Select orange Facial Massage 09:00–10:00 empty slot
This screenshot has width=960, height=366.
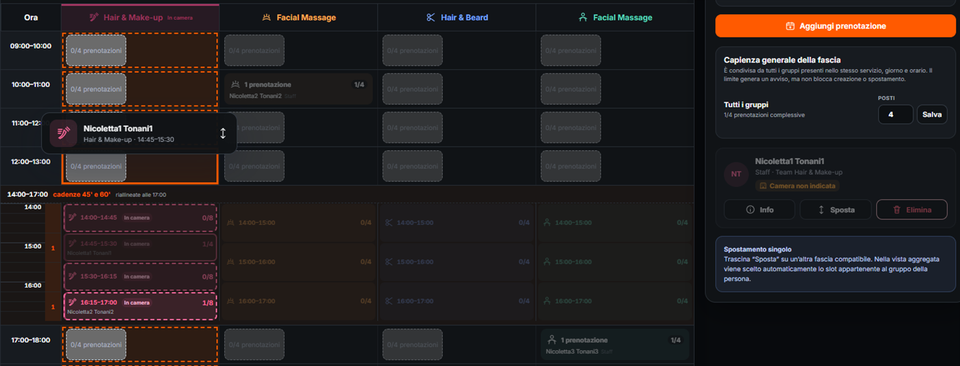pos(254,50)
